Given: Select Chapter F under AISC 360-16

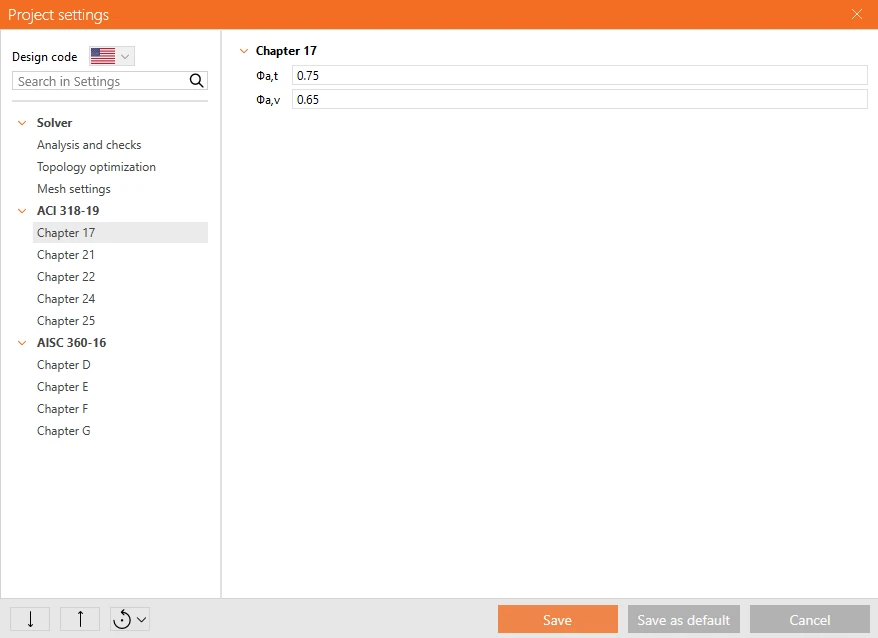Looking at the screenshot, I should pos(62,409).
